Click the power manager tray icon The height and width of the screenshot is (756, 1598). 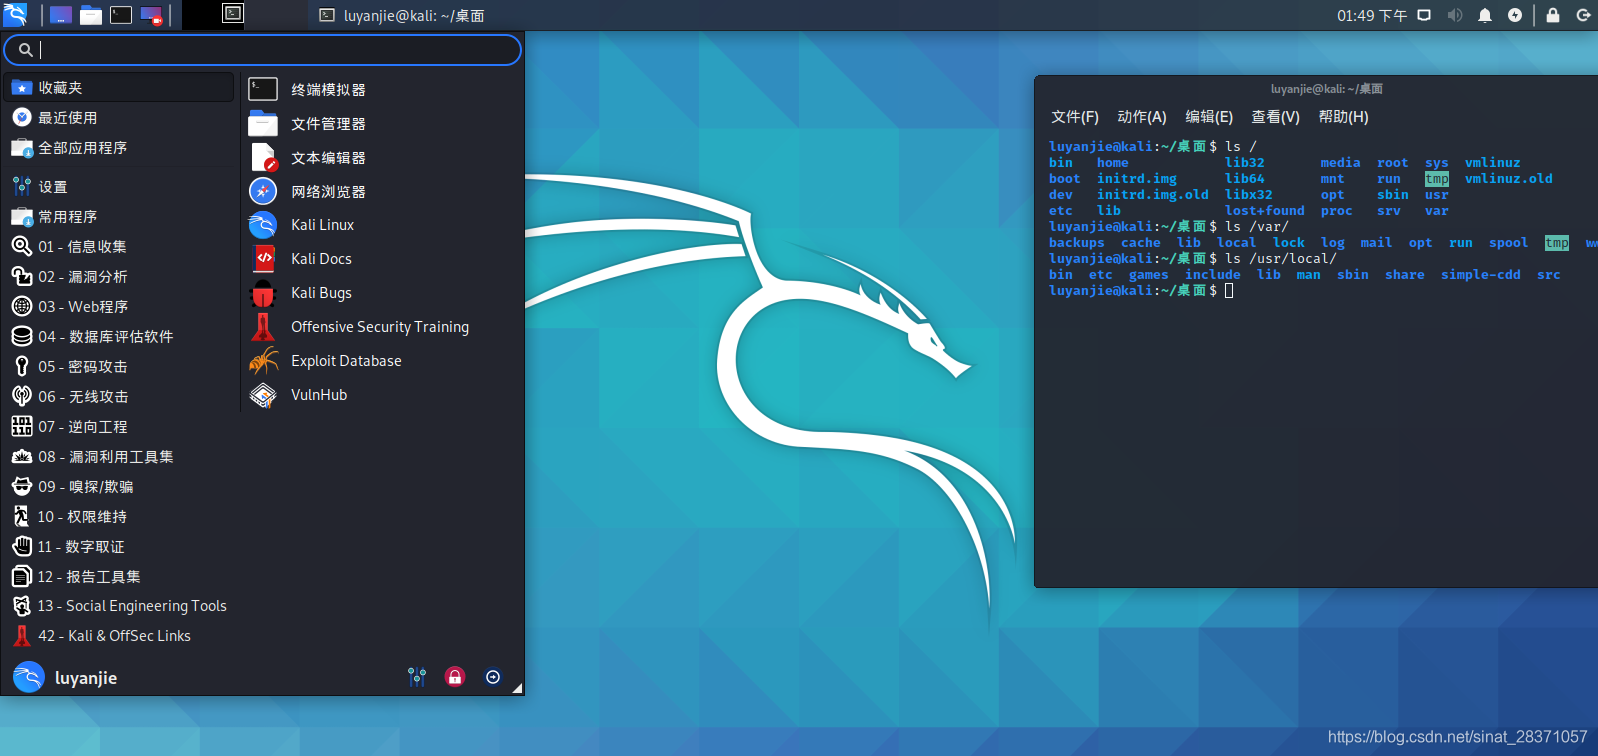[x=1515, y=15]
